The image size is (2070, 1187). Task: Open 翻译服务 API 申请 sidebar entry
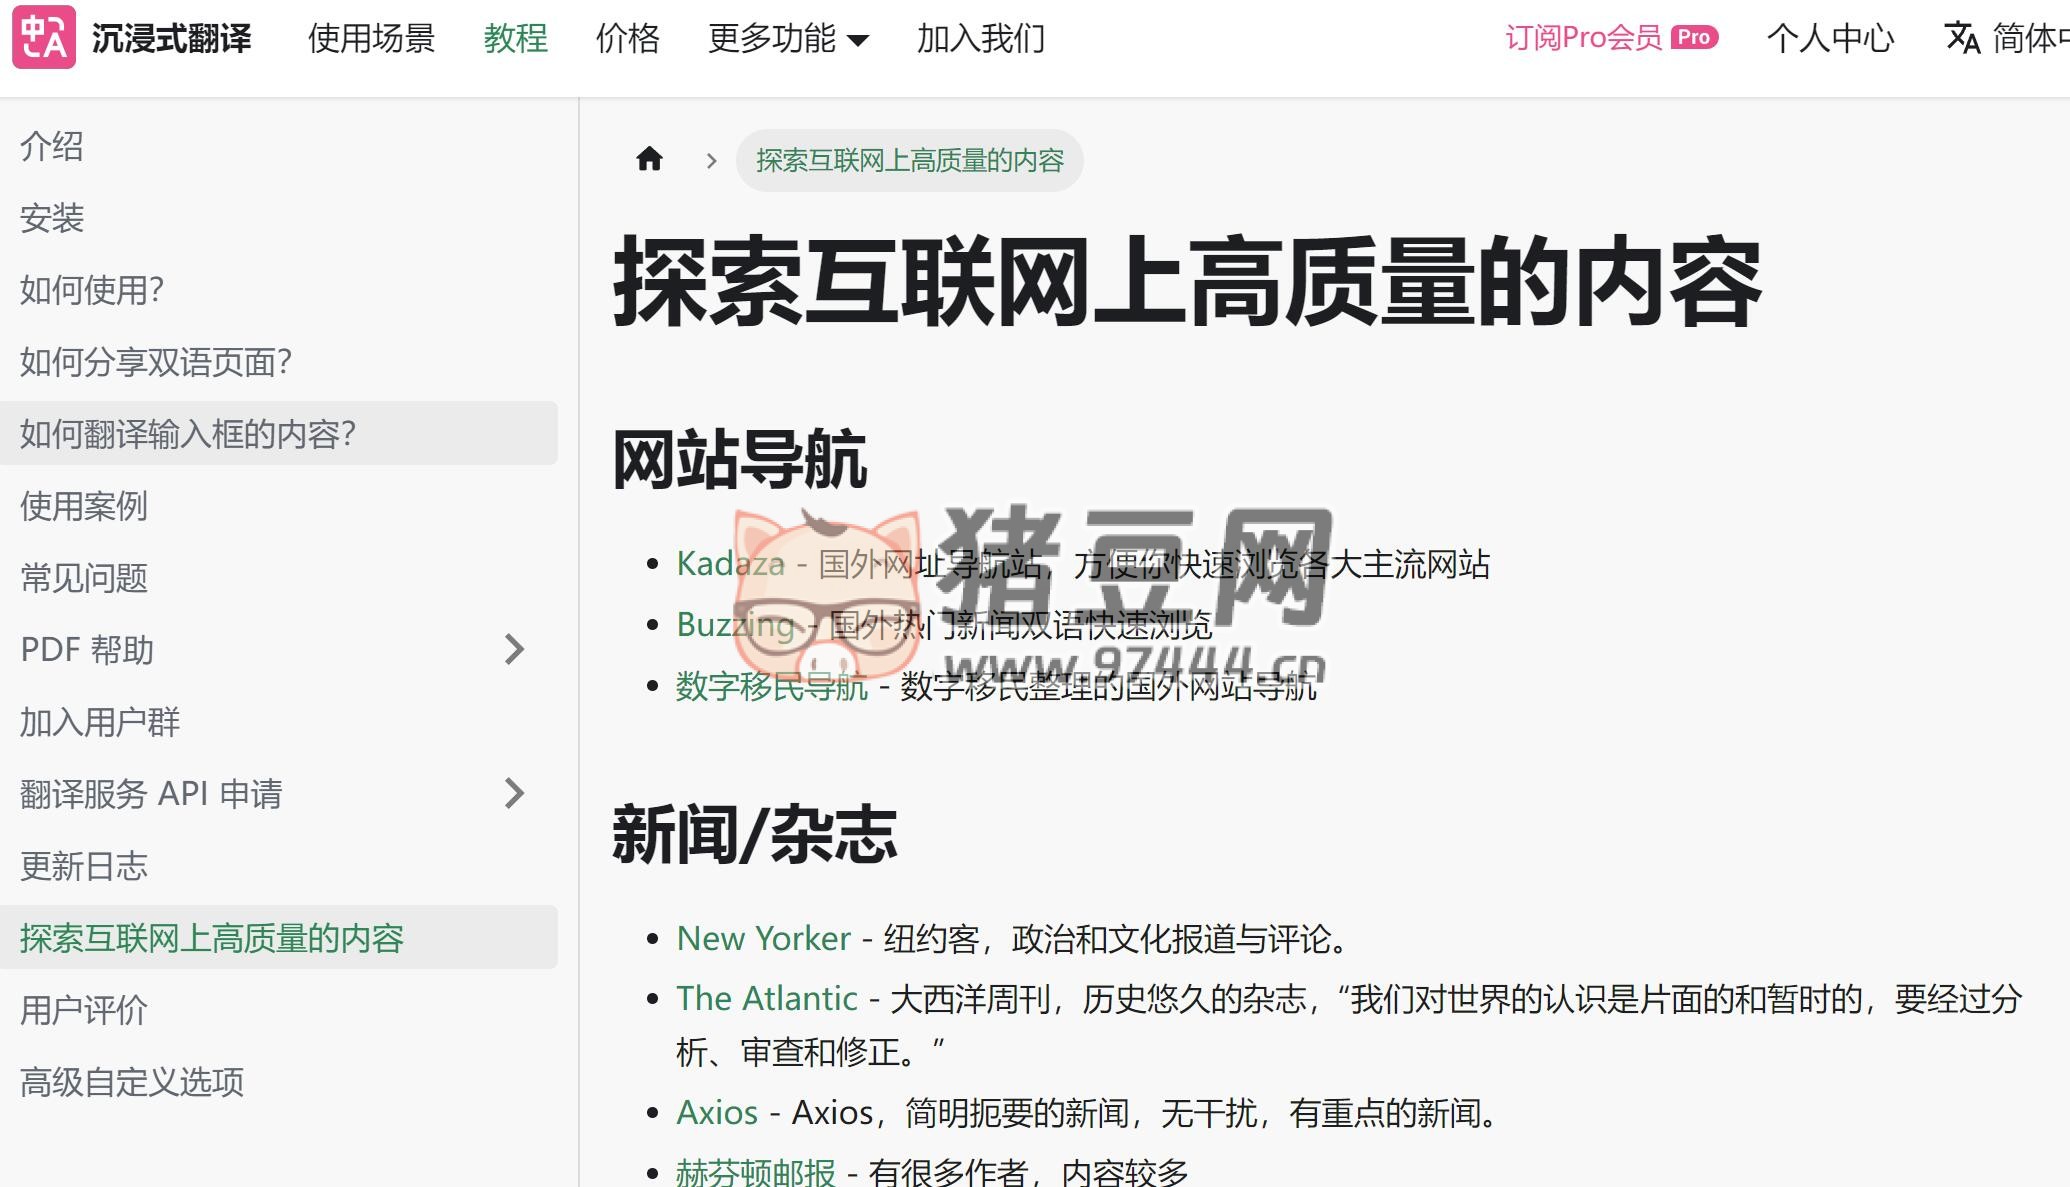pos(151,794)
